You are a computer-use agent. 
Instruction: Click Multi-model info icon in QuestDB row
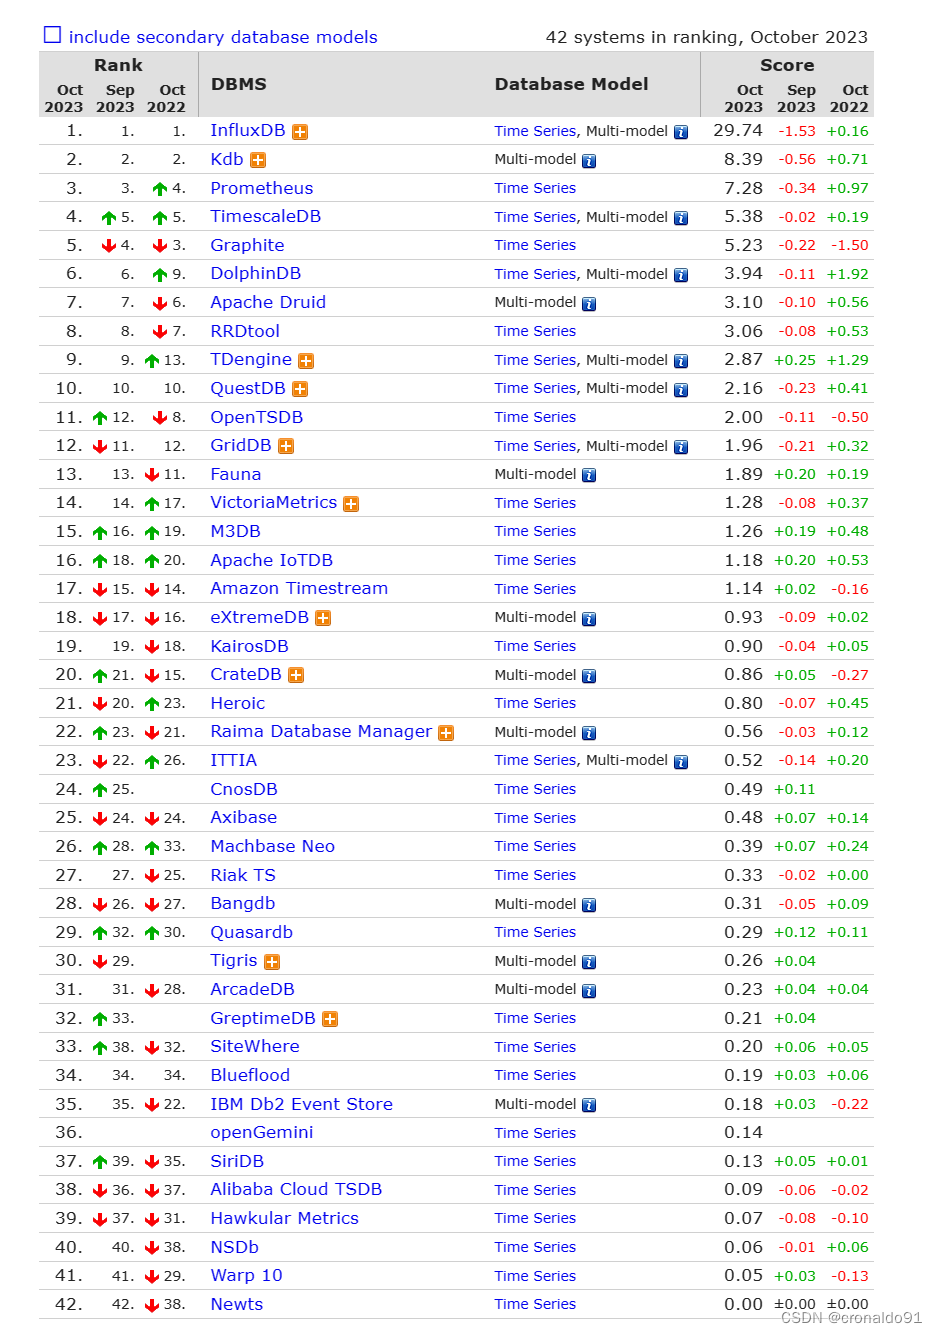click(x=681, y=390)
